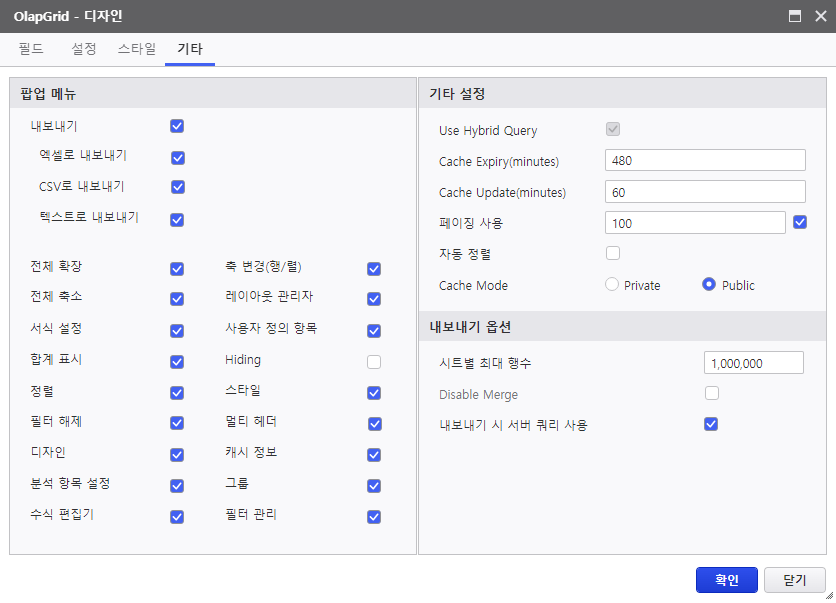Toggle the 페이징 사용 checkbox
836x603 pixels.
point(800,222)
